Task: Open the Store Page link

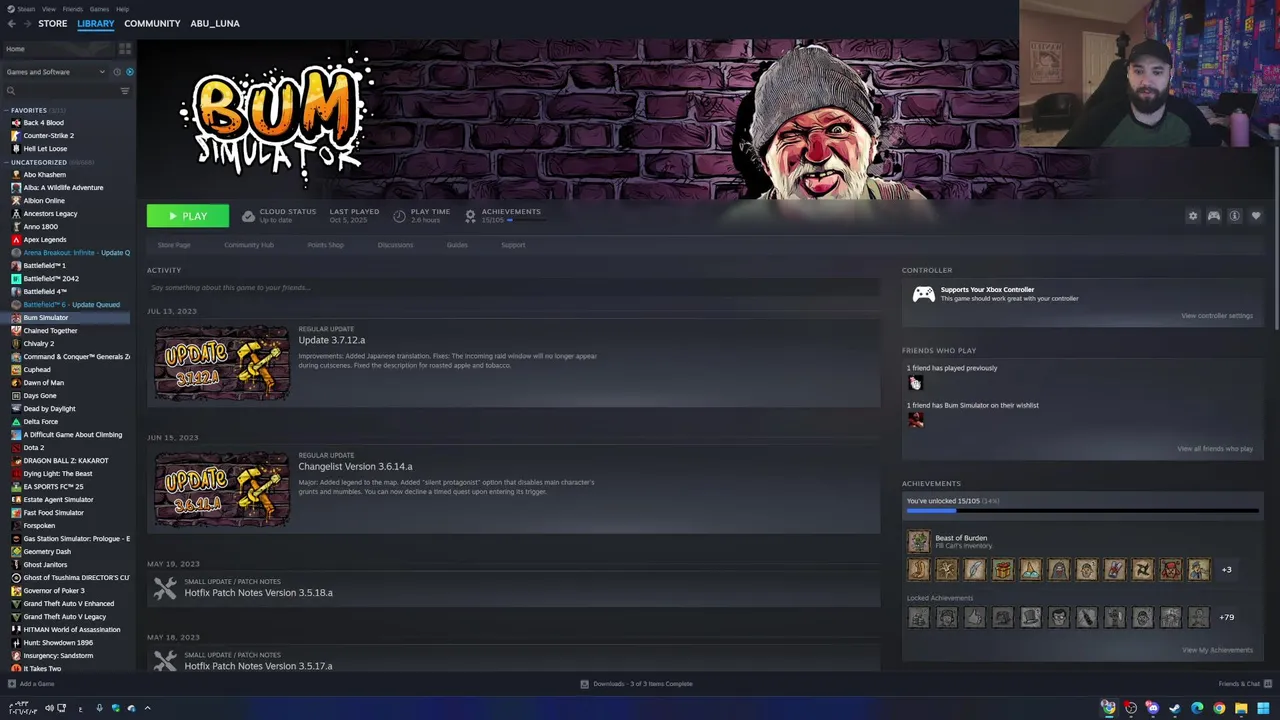Action: click(x=174, y=245)
